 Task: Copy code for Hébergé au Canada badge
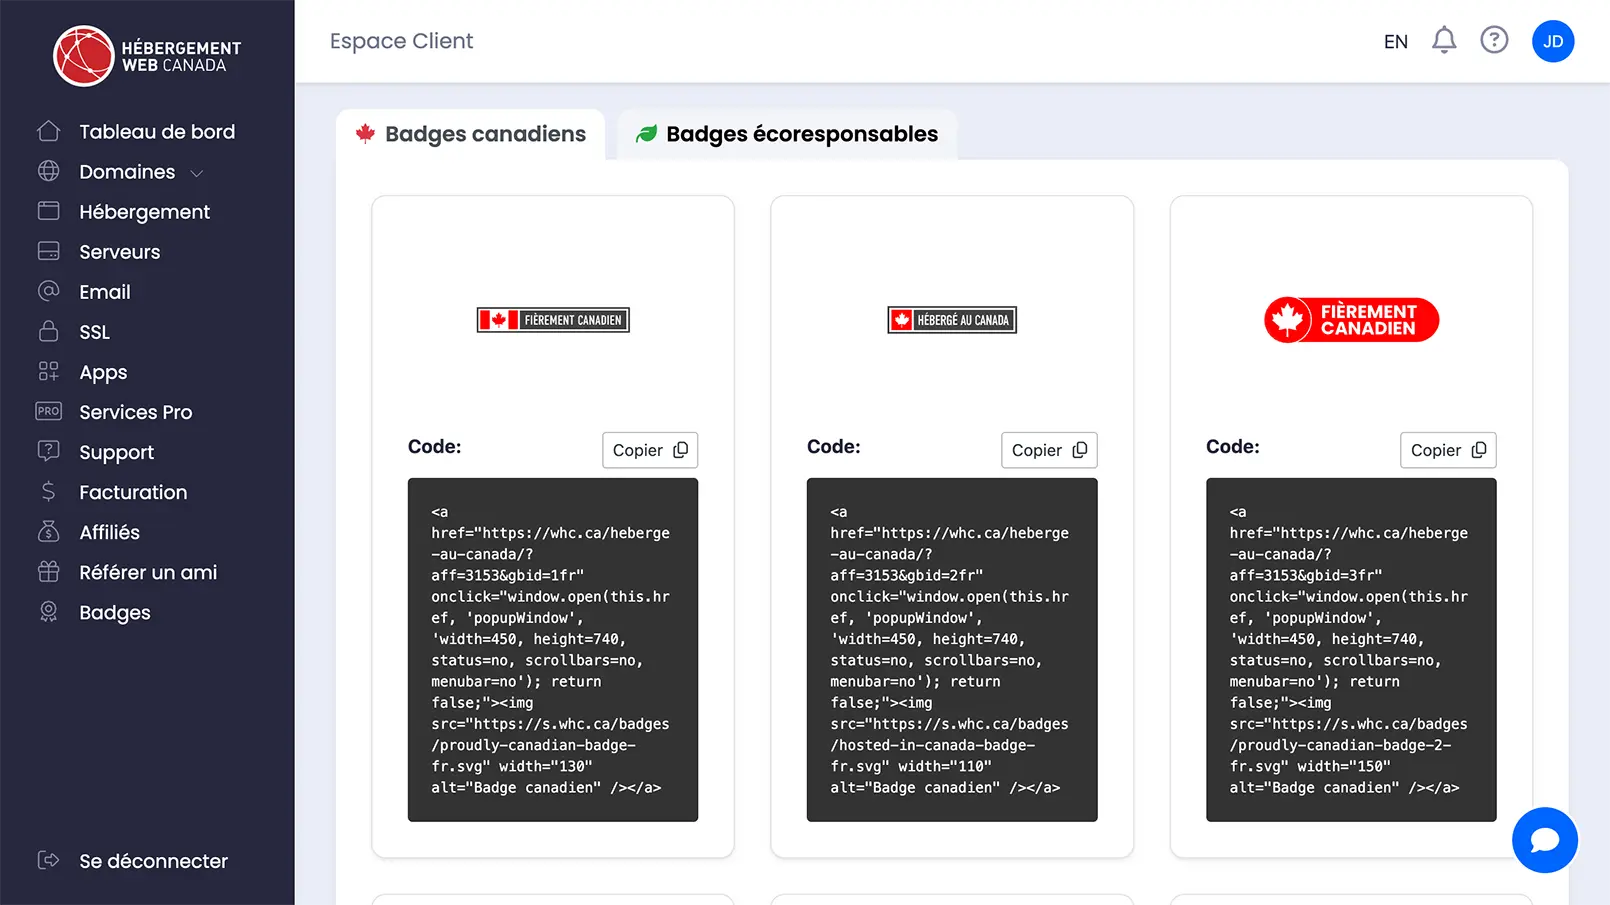pyautogui.click(x=1049, y=450)
